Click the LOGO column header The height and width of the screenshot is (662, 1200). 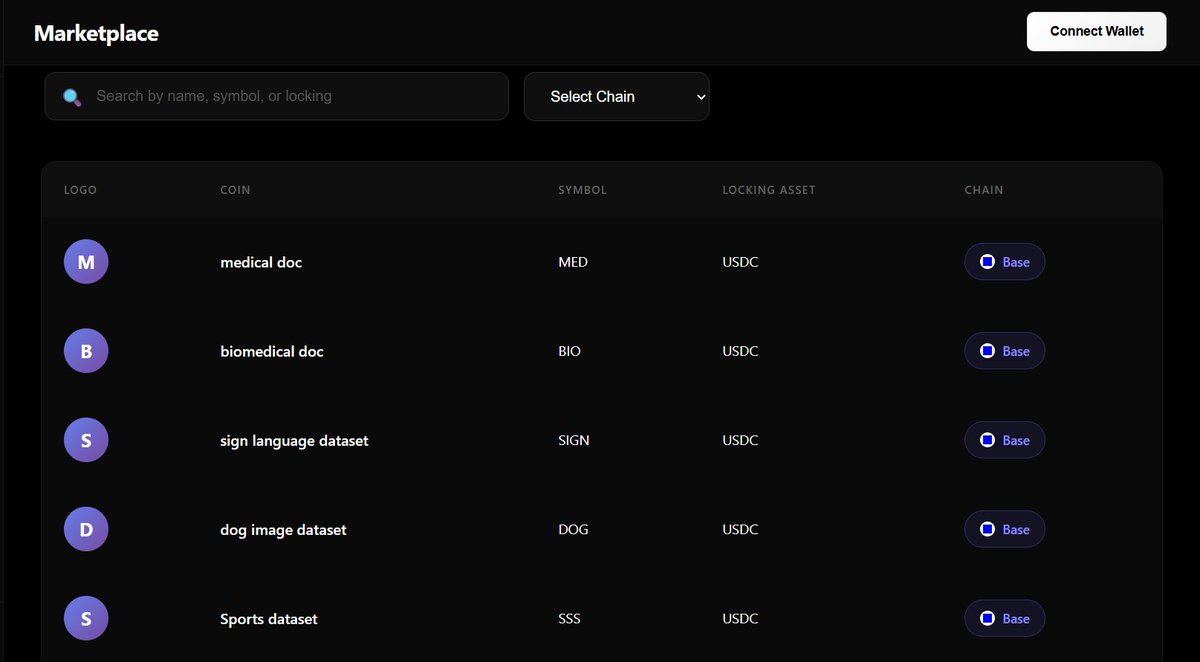click(x=80, y=190)
